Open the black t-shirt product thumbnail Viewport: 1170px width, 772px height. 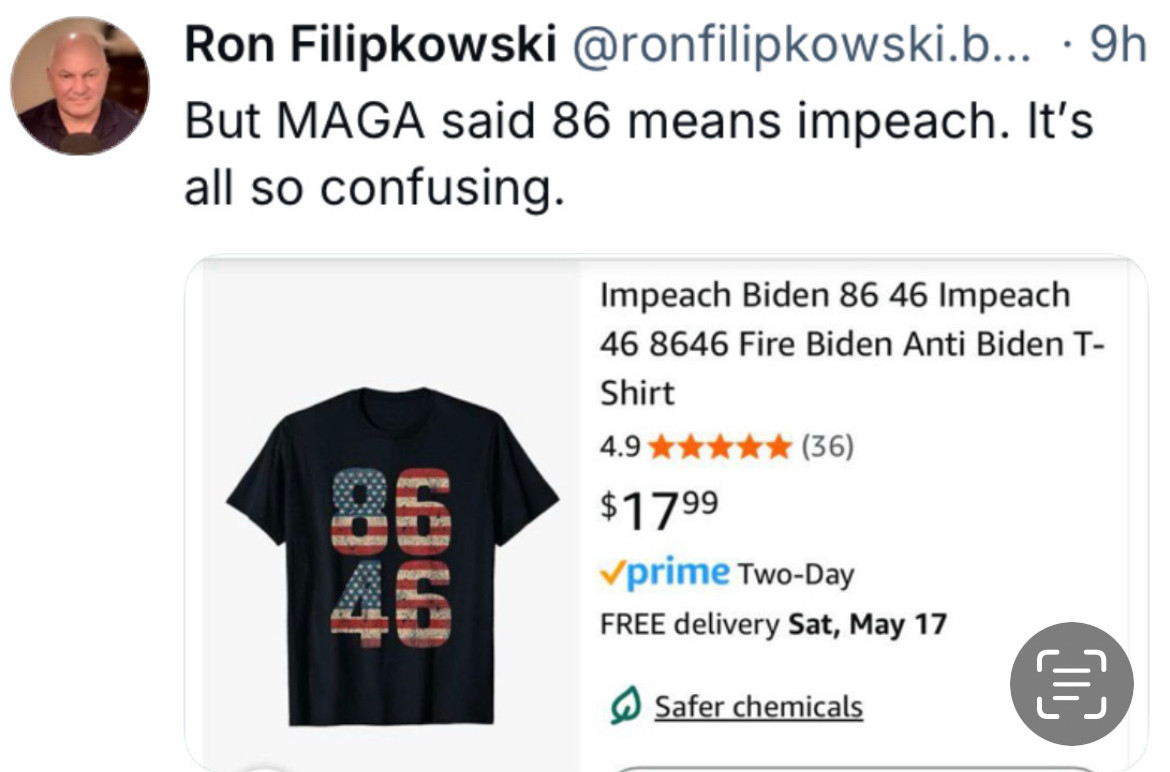[392, 556]
